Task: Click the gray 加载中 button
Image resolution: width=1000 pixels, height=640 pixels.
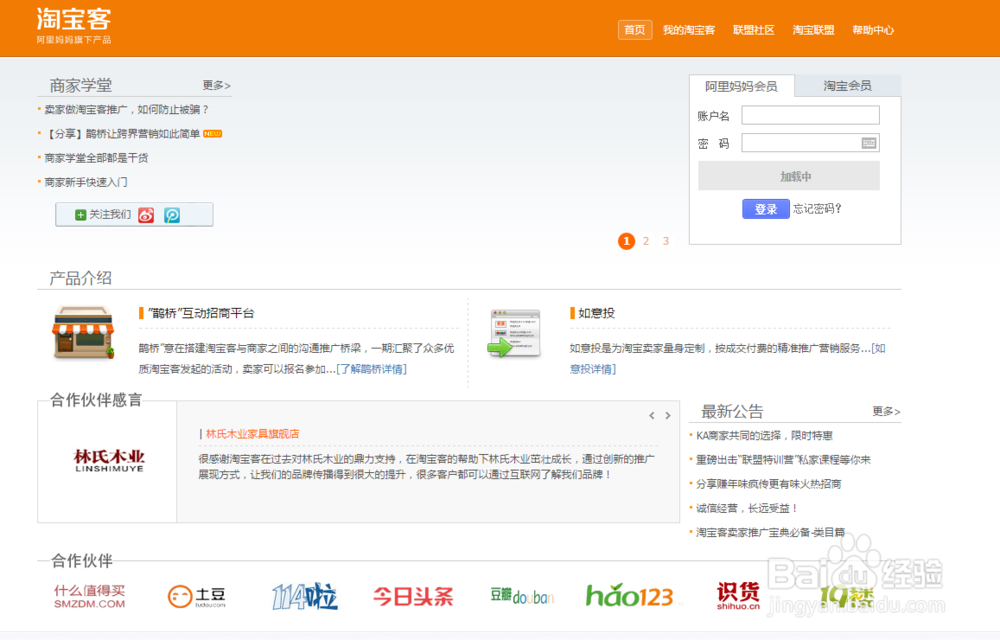Action: click(789, 176)
